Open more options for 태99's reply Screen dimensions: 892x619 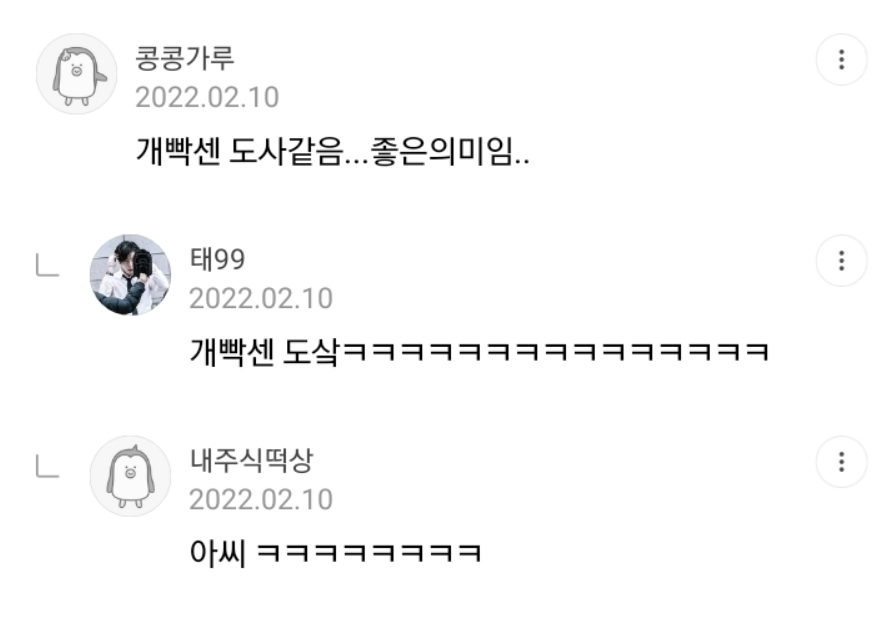coord(841,261)
